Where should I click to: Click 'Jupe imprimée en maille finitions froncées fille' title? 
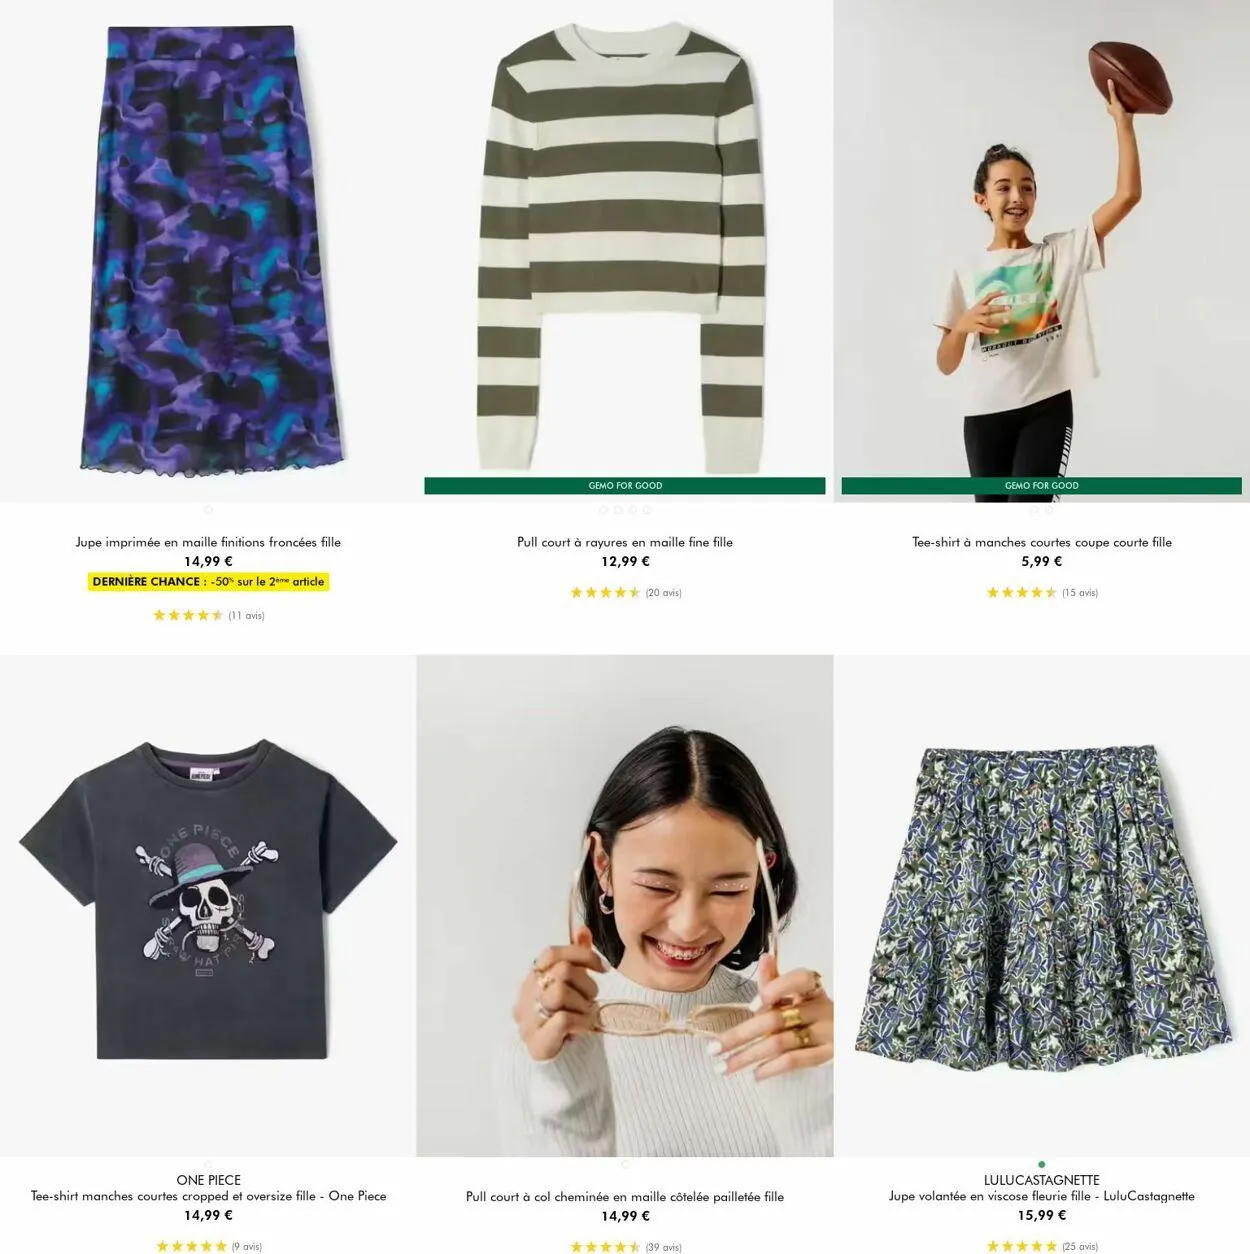point(208,542)
